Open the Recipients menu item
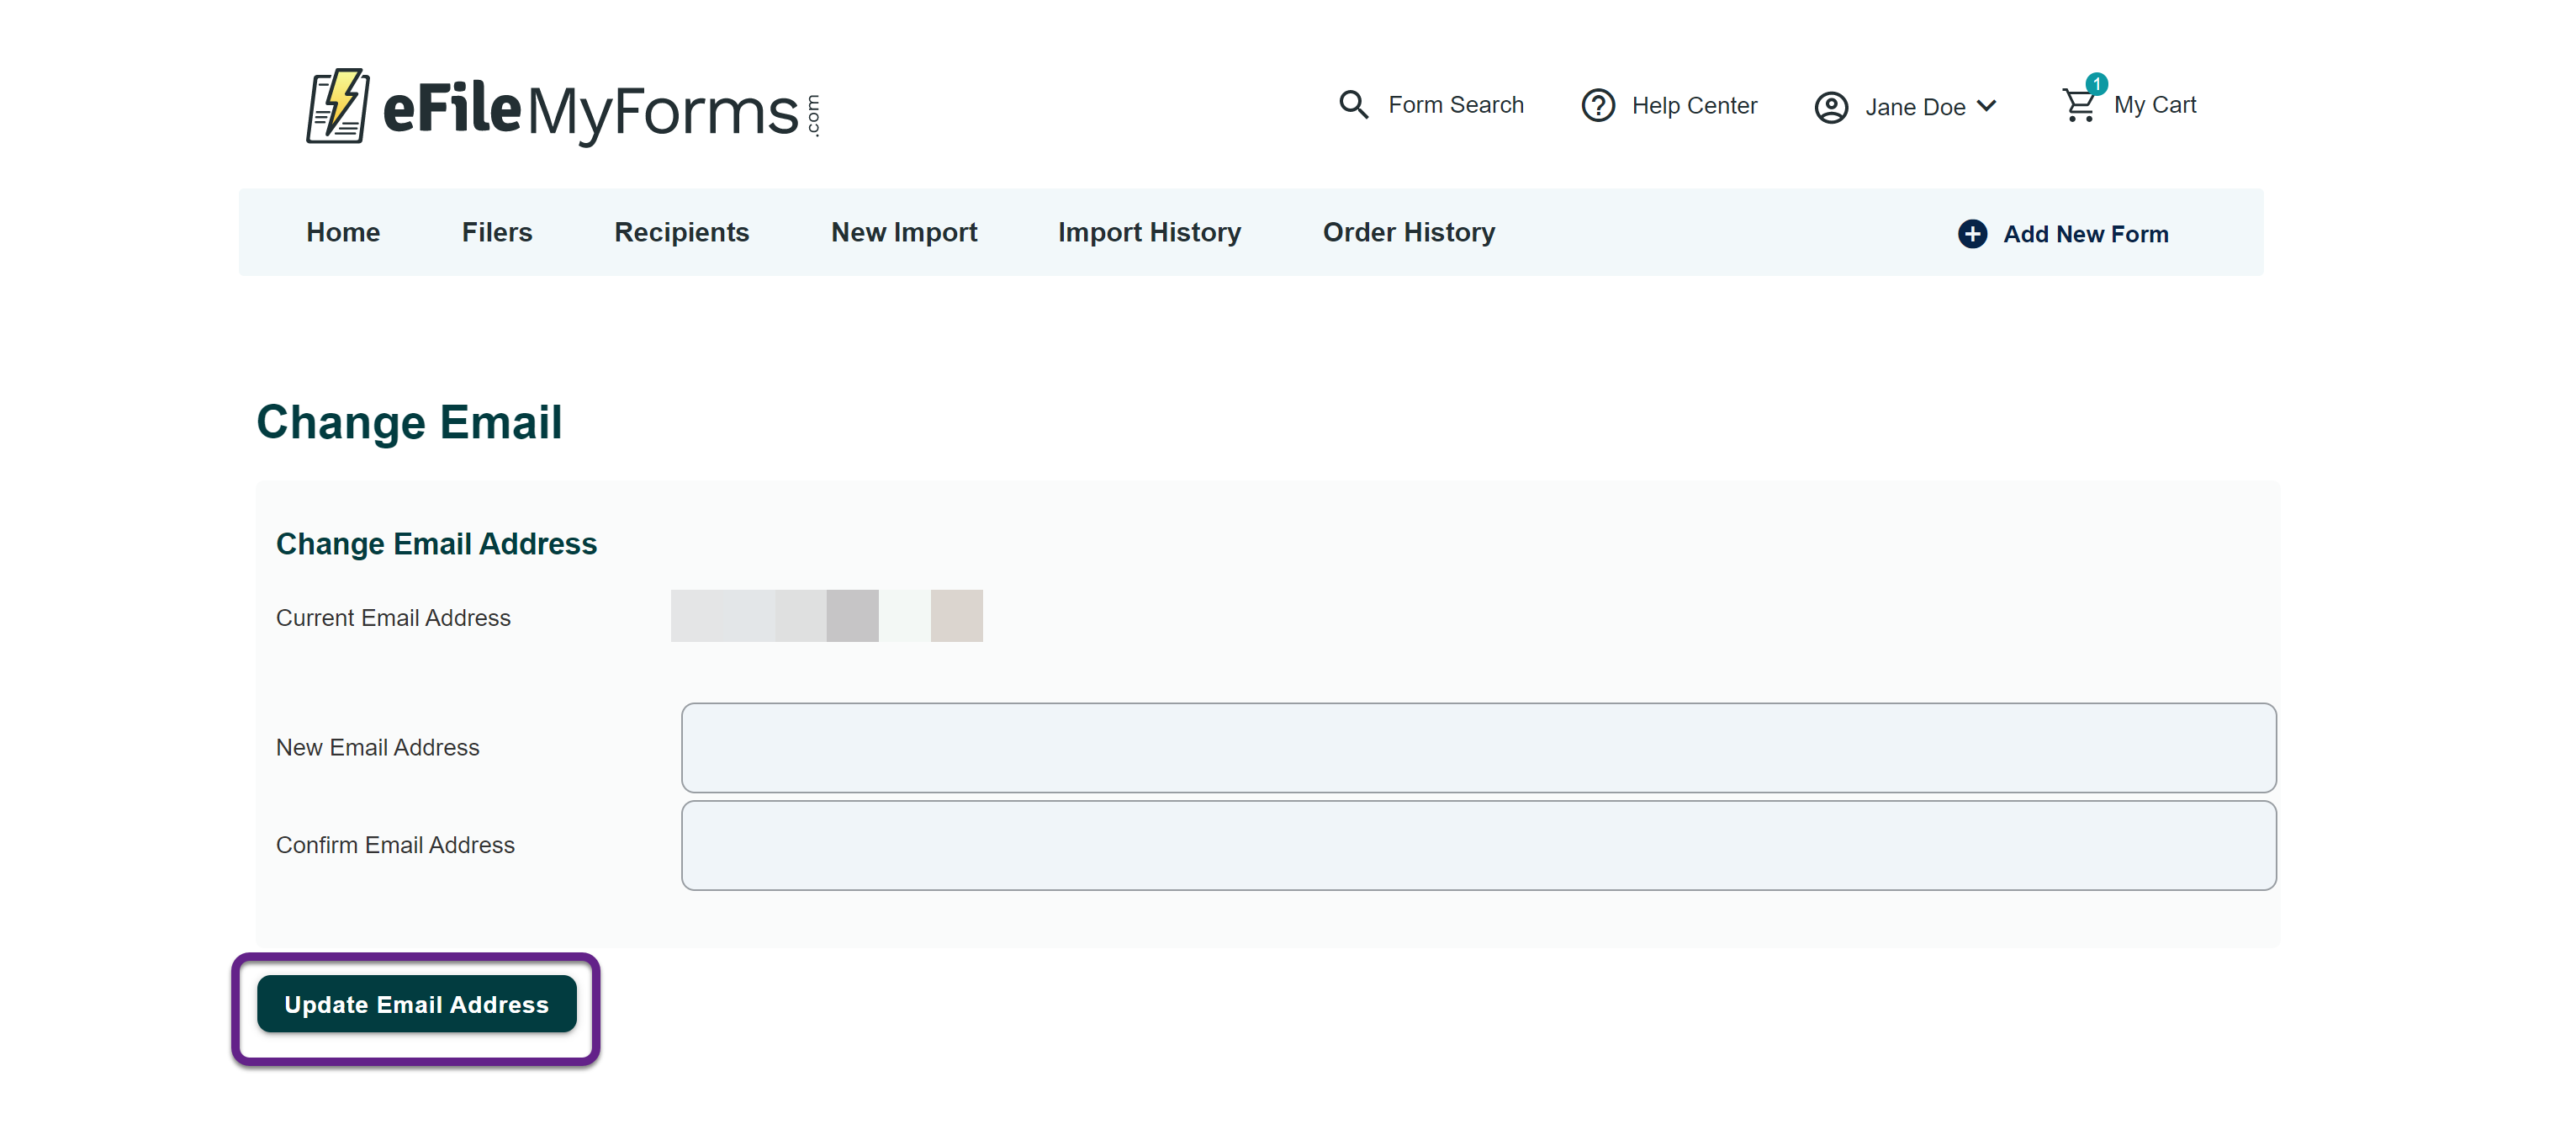This screenshot has width=2576, height=1140. click(x=681, y=232)
